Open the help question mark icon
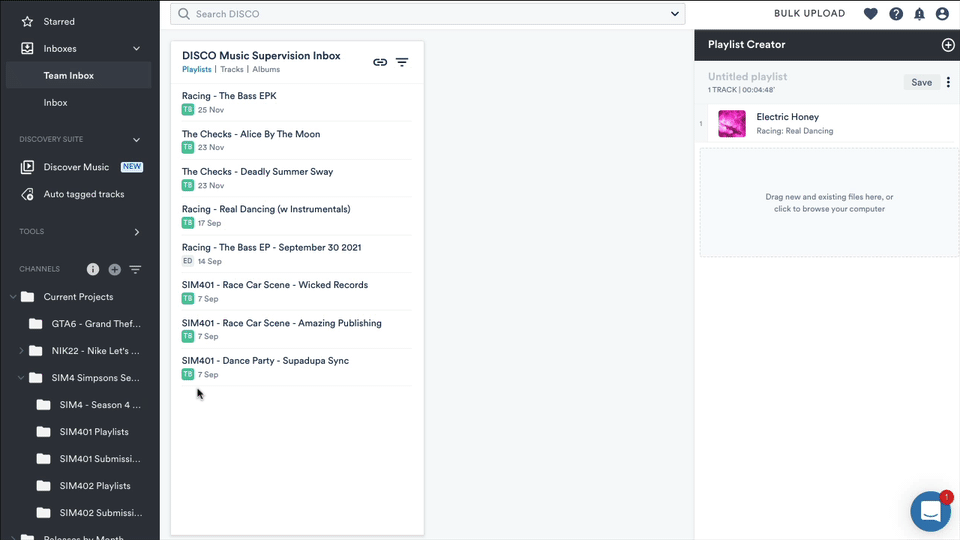Image resolution: width=960 pixels, height=540 pixels. (x=896, y=13)
